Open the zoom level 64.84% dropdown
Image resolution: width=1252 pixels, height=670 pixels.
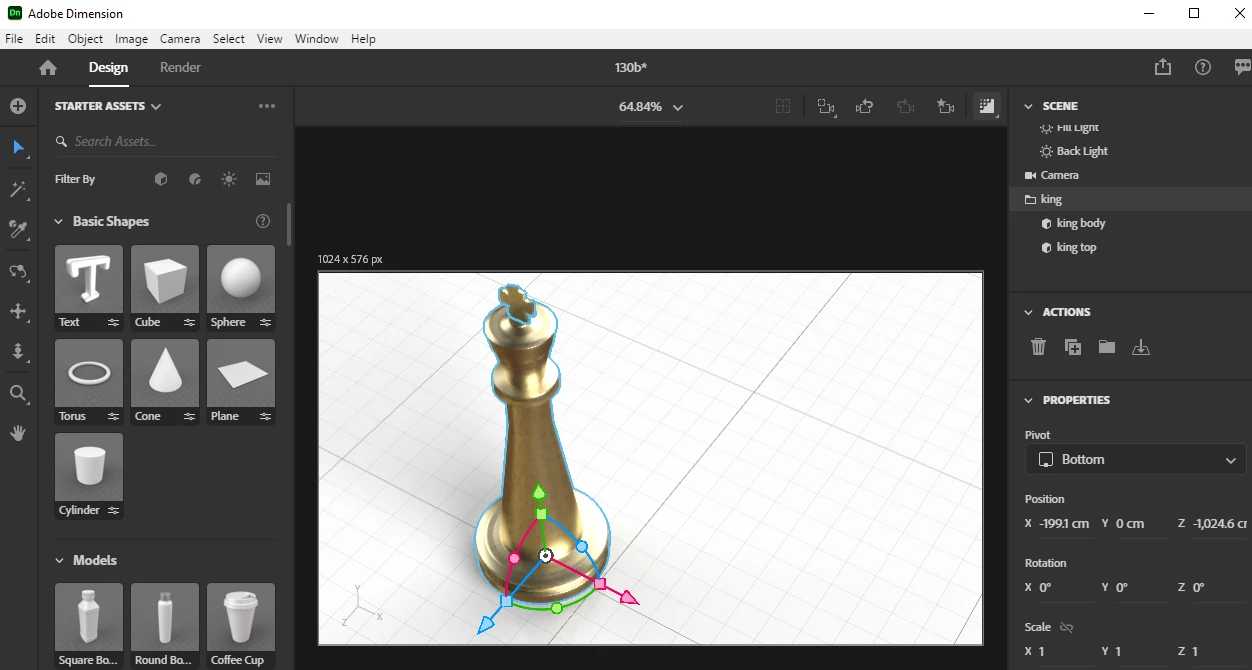pyautogui.click(x=651, y=106)
